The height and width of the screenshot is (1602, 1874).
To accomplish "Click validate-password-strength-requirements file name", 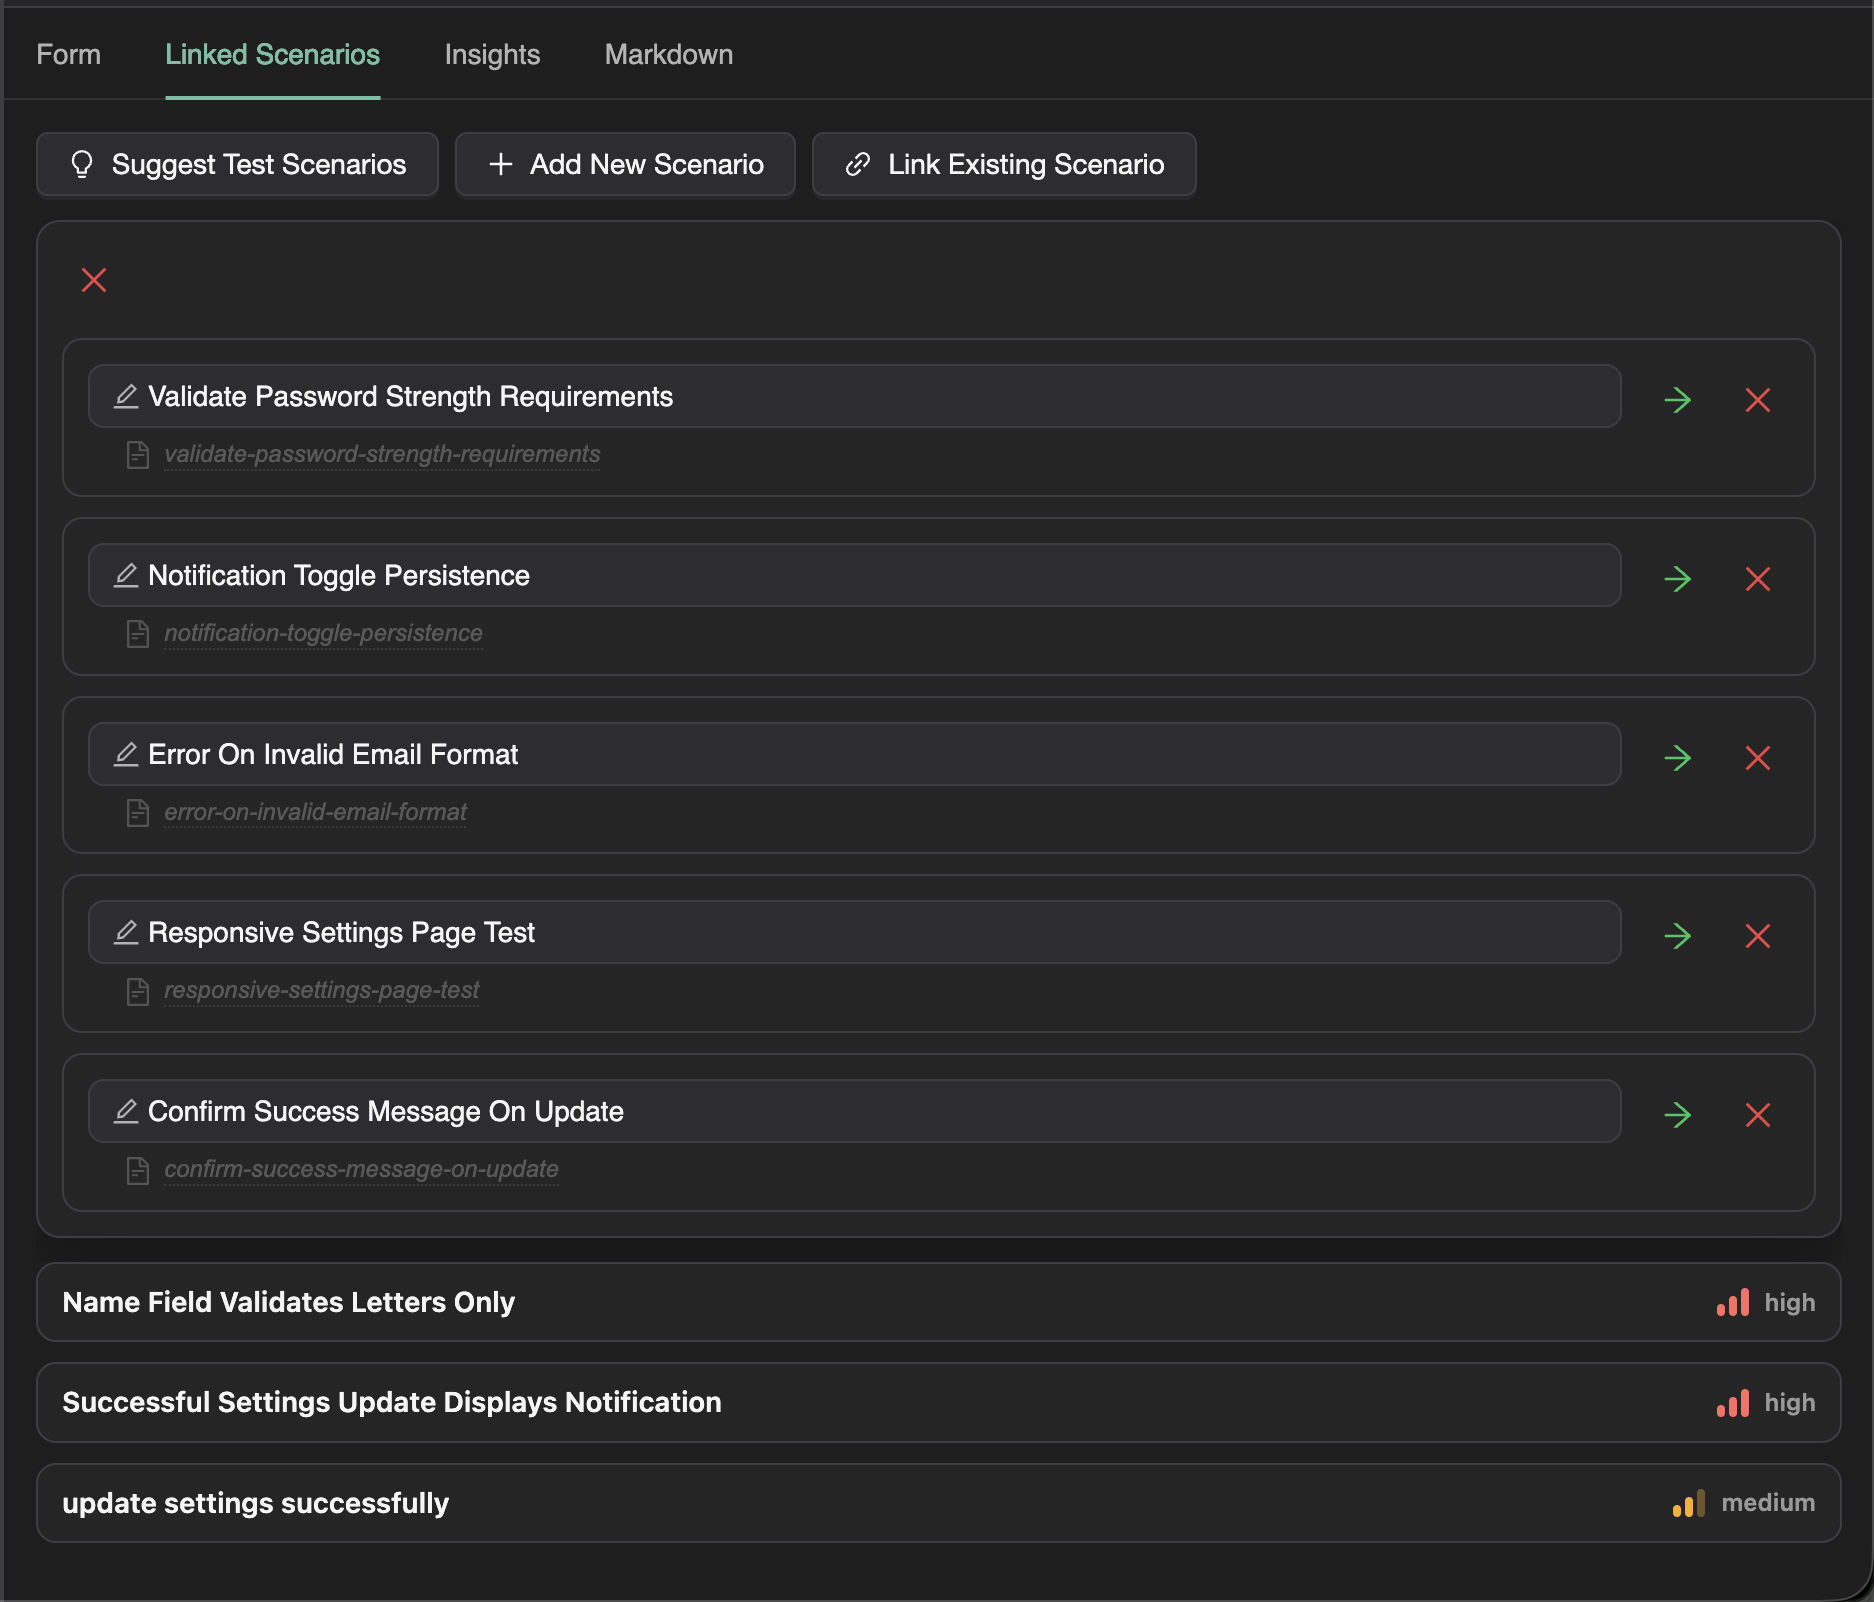I will point(382,455).
